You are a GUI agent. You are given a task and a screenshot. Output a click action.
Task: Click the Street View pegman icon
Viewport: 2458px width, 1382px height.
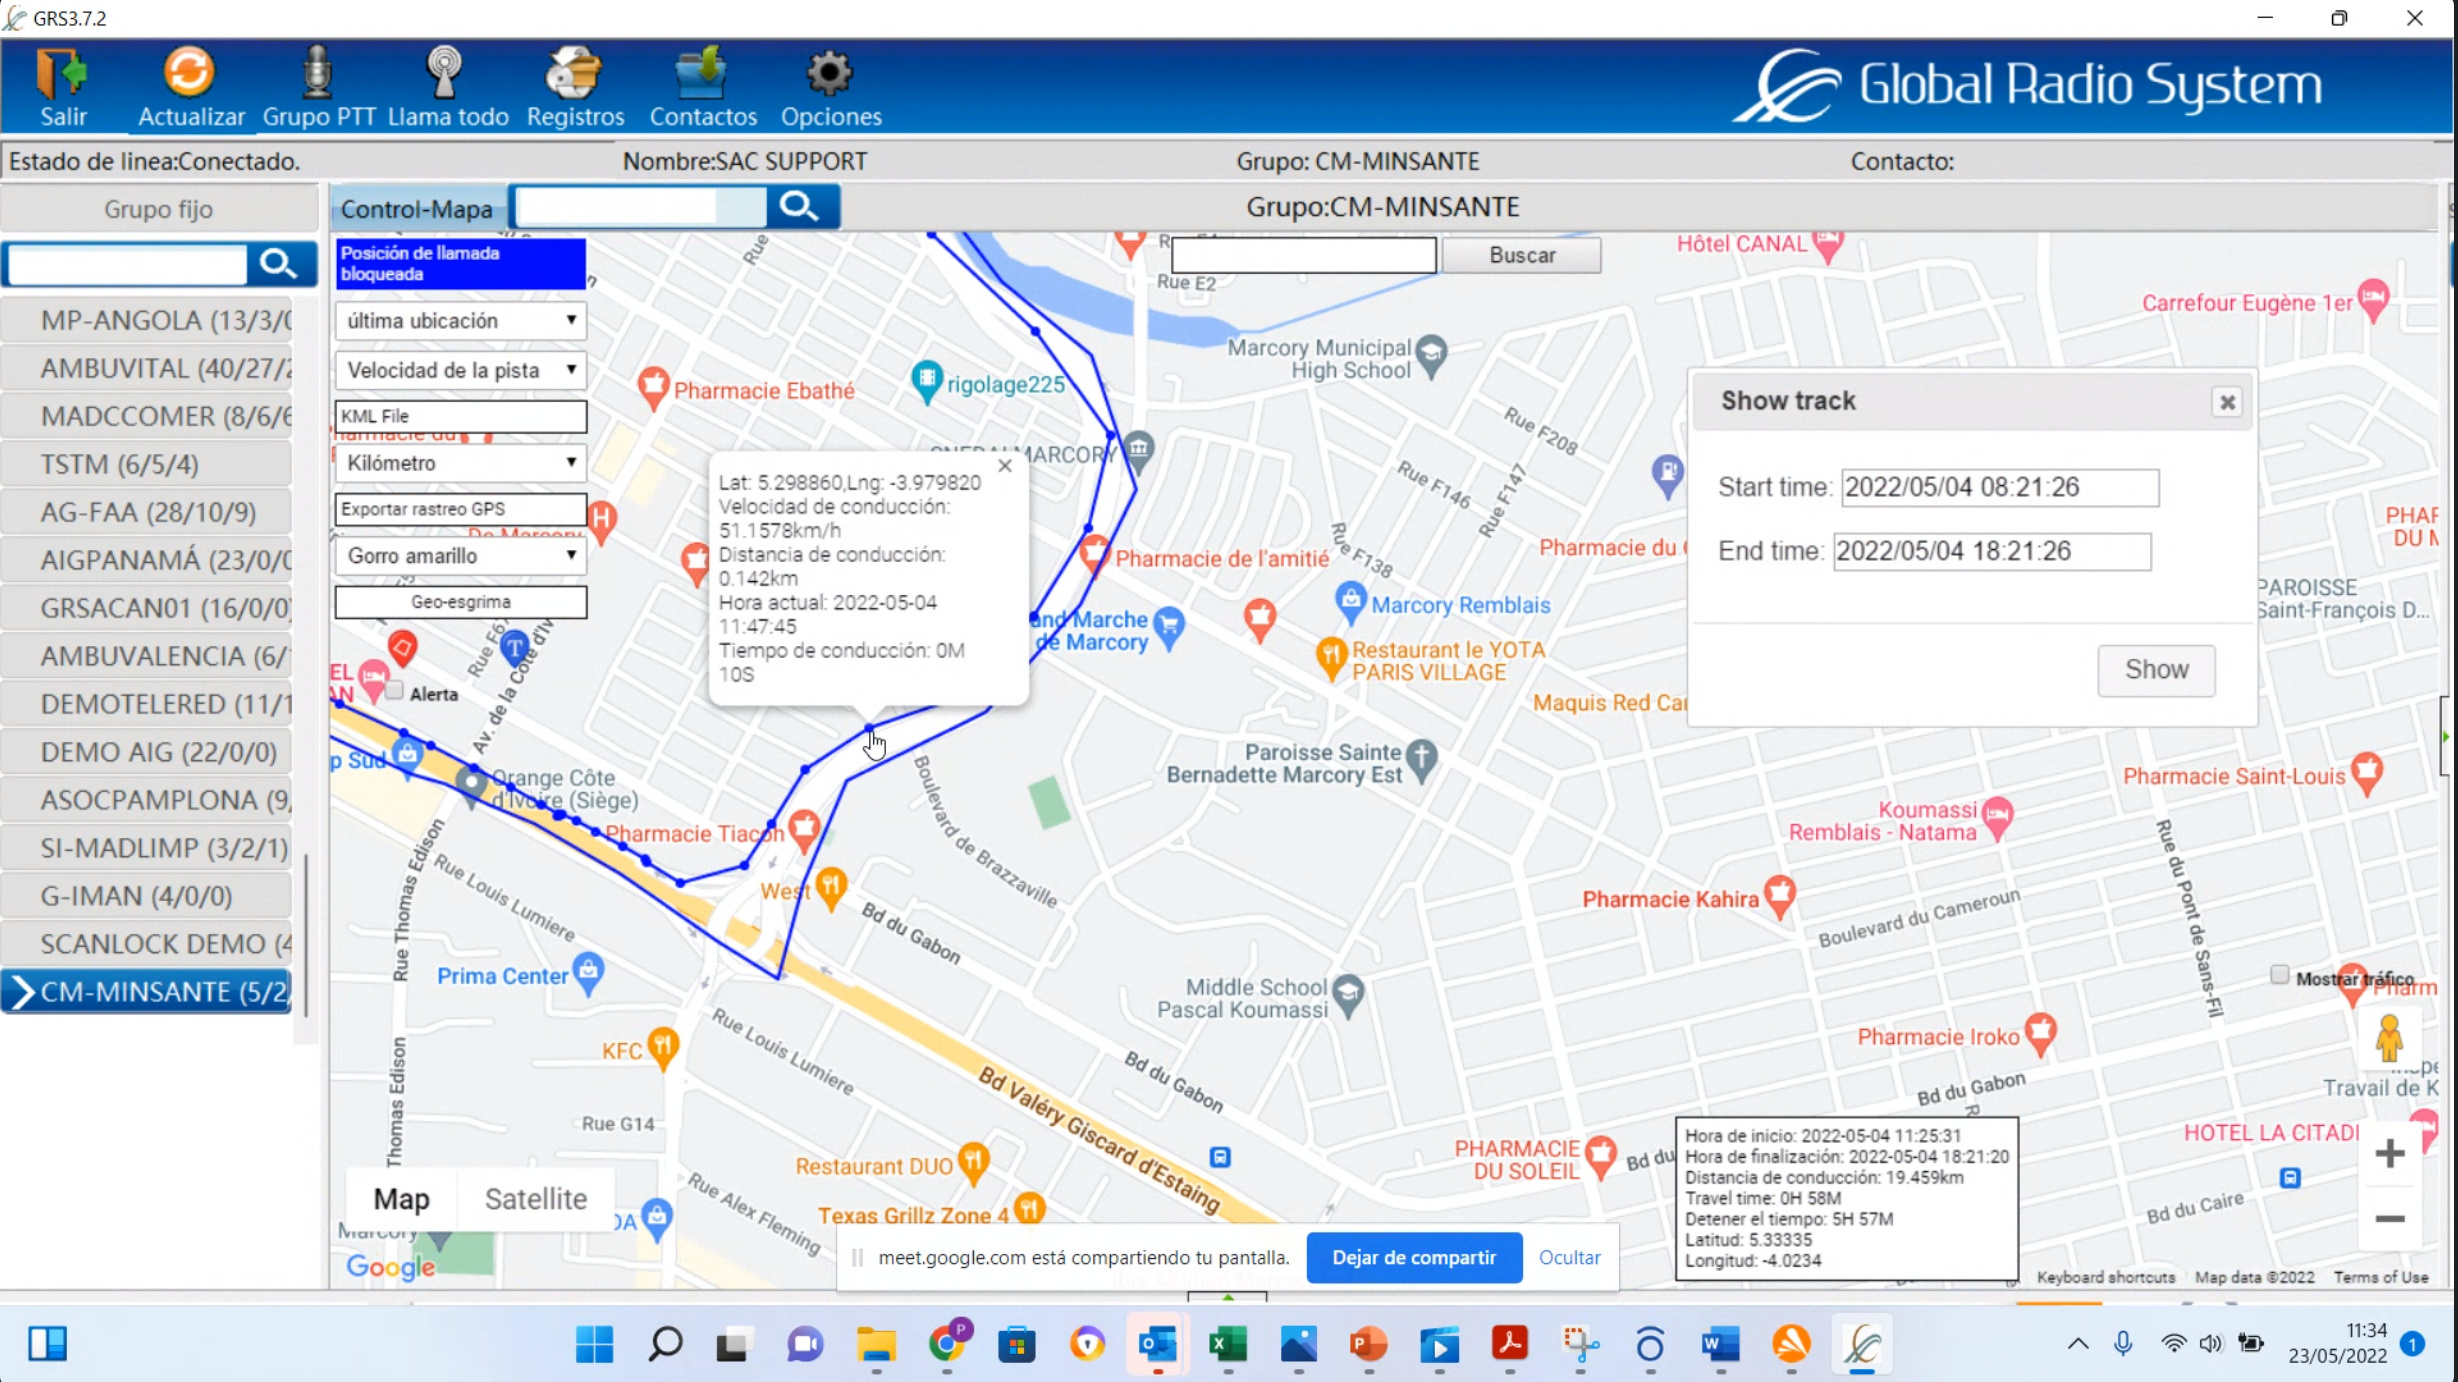point(2389,1038)
